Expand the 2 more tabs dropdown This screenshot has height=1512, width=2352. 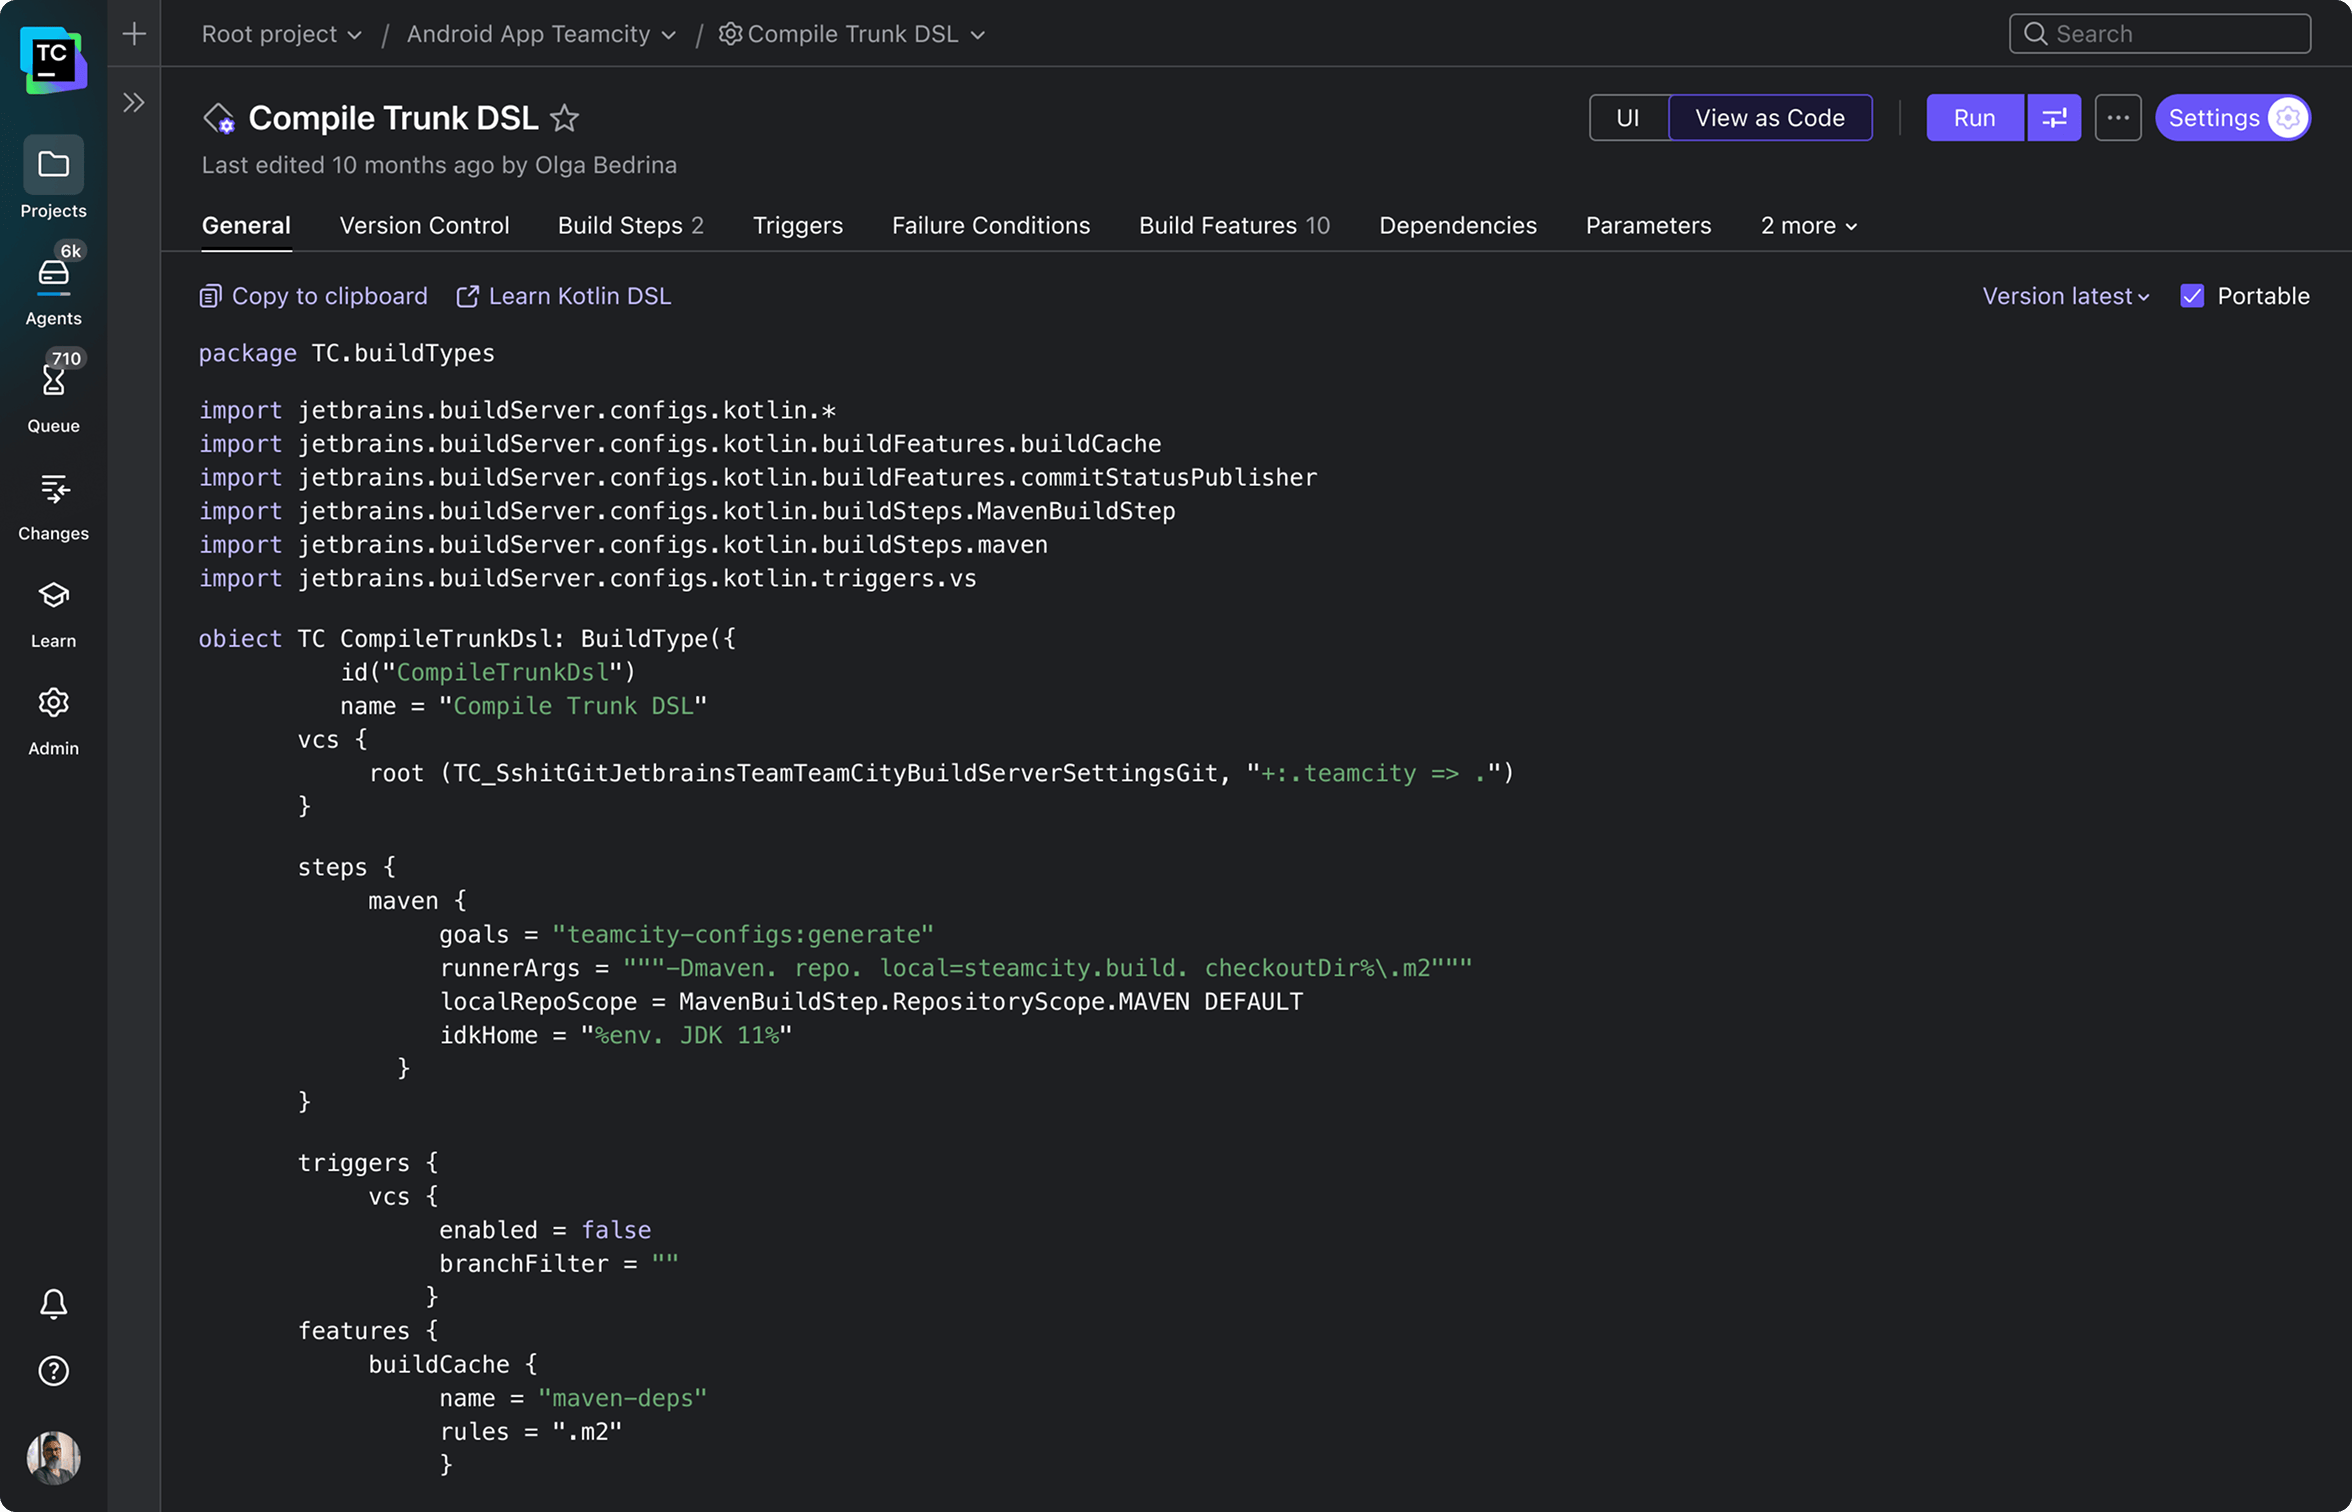(x=1808, y=225)
